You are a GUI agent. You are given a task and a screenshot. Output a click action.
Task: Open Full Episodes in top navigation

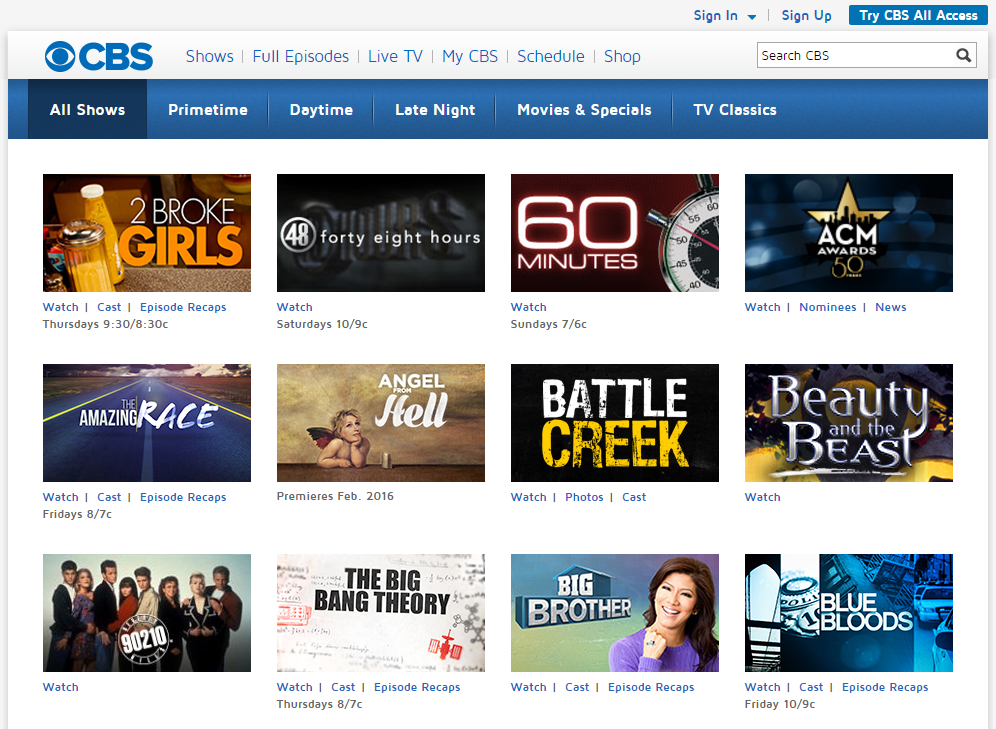click(x=300, y=57)
